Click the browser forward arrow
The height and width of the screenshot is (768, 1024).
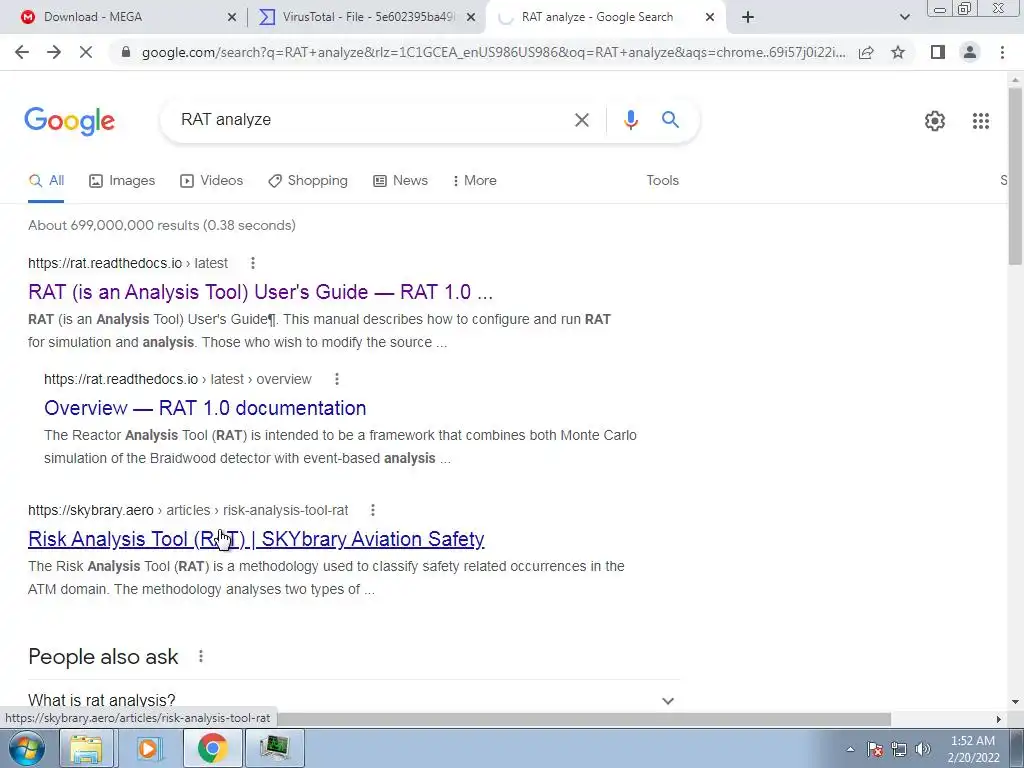point(54,52)
